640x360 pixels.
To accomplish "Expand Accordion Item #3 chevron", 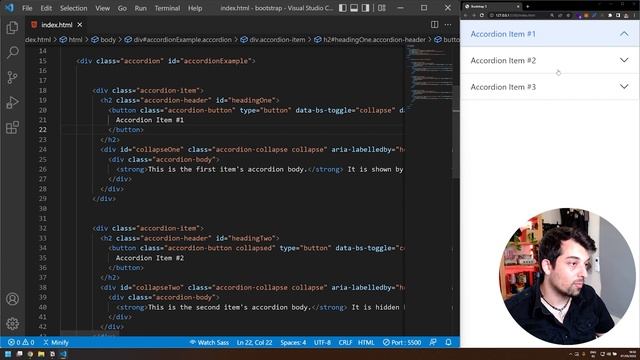I will pyautogui.click(x=624, y=87).
